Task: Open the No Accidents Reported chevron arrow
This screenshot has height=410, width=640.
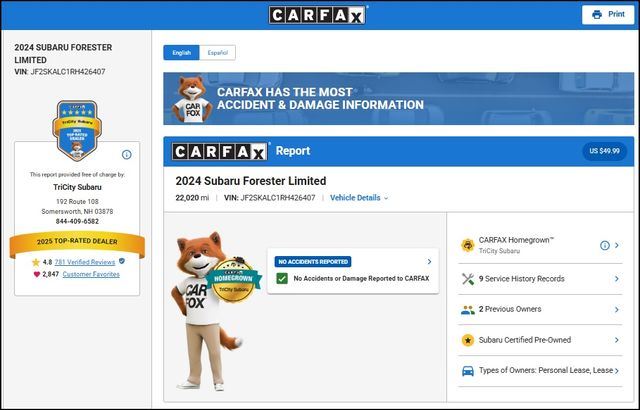Action: tap(429, 262)
